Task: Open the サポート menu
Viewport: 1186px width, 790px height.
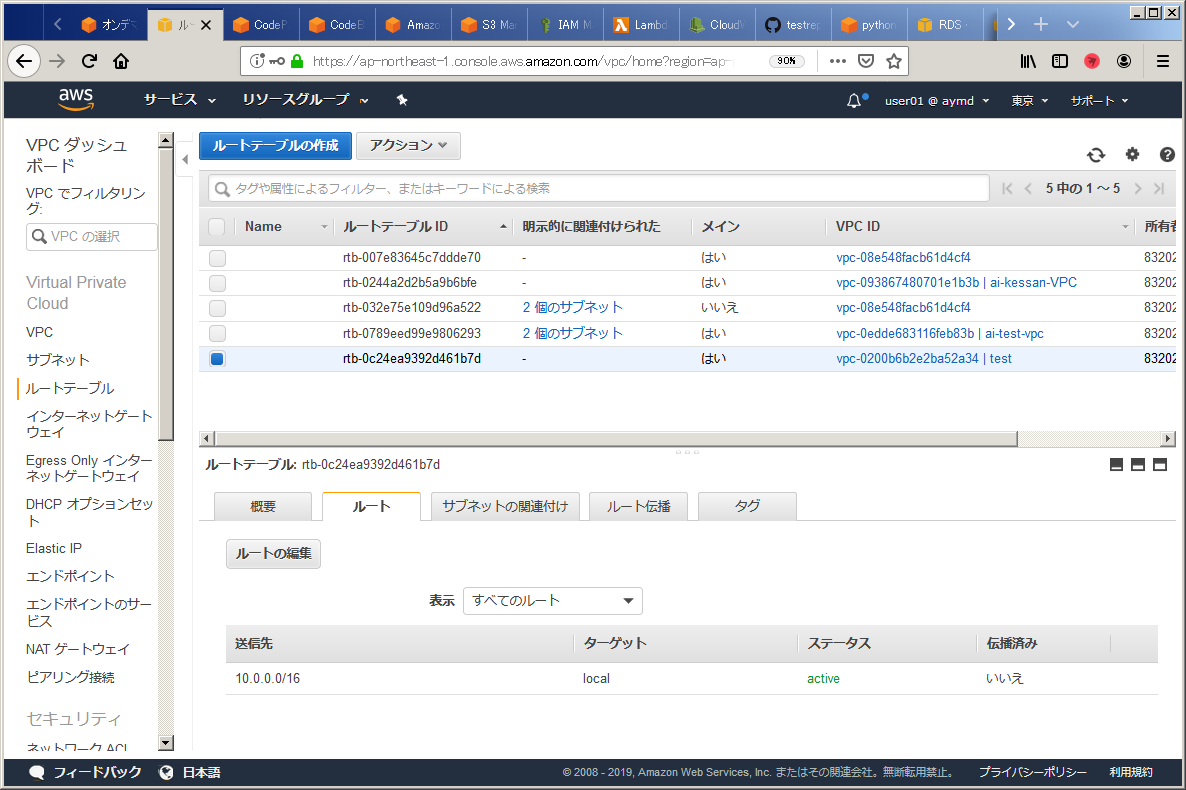Action: [1099, 101]
